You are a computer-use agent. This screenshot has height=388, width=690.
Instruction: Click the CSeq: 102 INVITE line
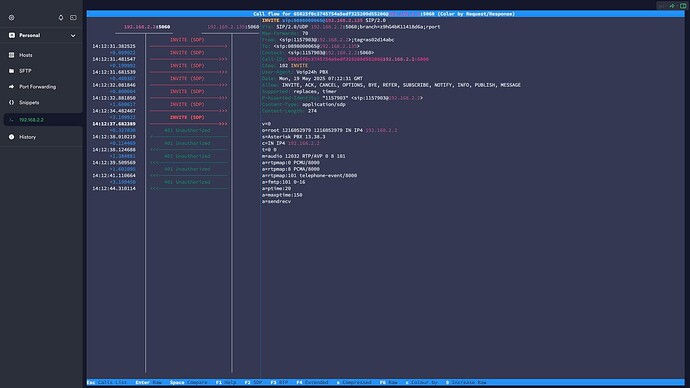pyautogui.click(x=285, y=66)
